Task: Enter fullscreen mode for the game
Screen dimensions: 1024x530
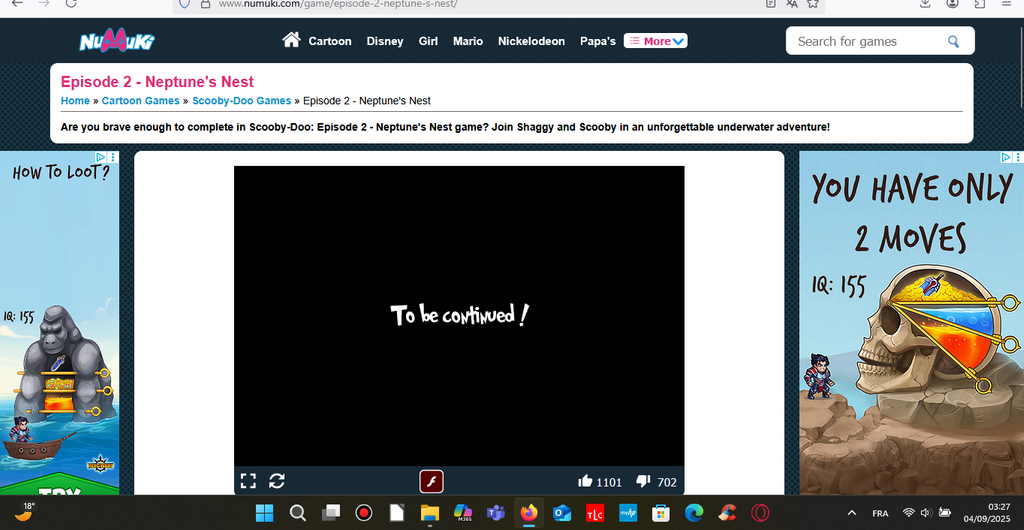Action: click(x=248, y=481)
